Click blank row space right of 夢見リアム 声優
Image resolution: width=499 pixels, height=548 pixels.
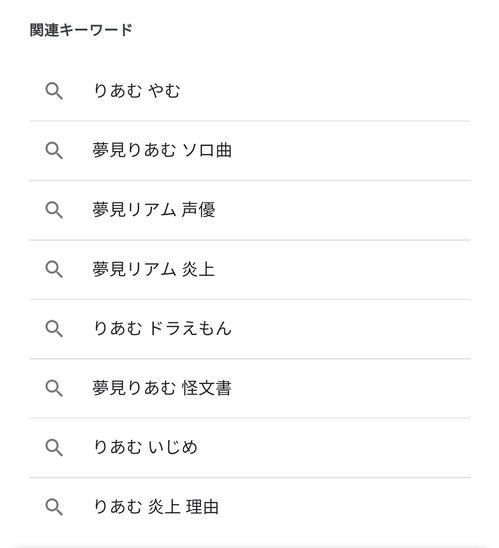(342, 210)
